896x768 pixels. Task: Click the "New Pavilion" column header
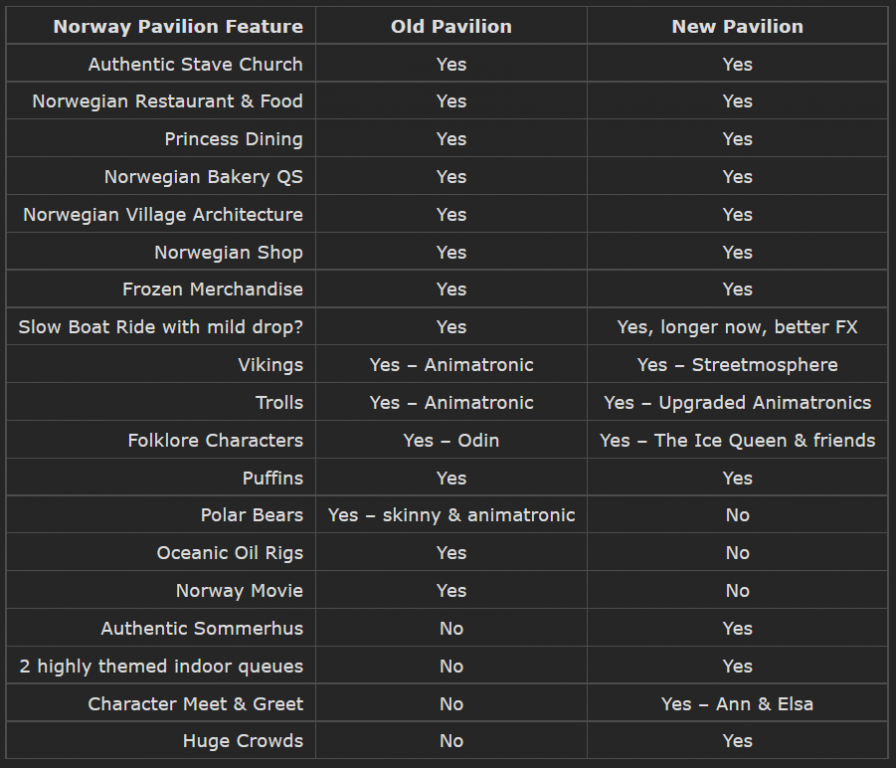(737, 27)
